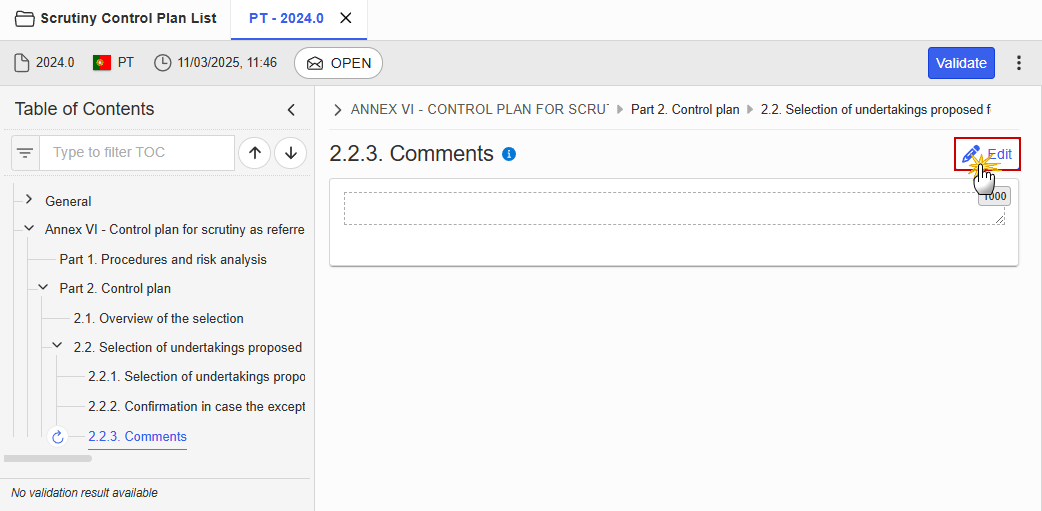Image resolution: width=1042 pixels, height=511 pixels.
Task: Click in the Type to filter TOC field
Action: tap(138, 153)
